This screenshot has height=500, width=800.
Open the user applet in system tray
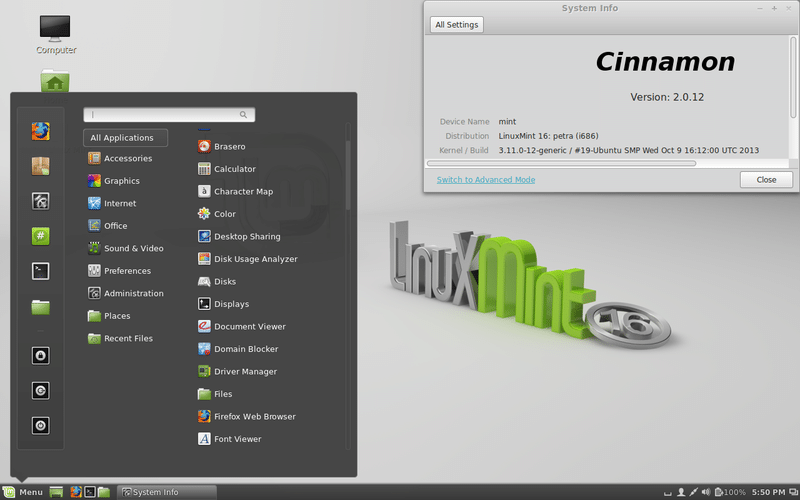681,492
